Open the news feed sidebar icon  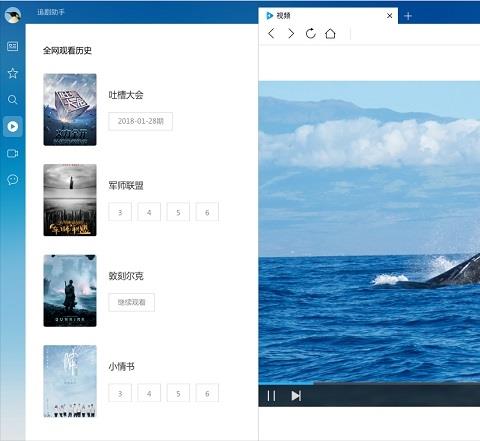tap(13, 46)
